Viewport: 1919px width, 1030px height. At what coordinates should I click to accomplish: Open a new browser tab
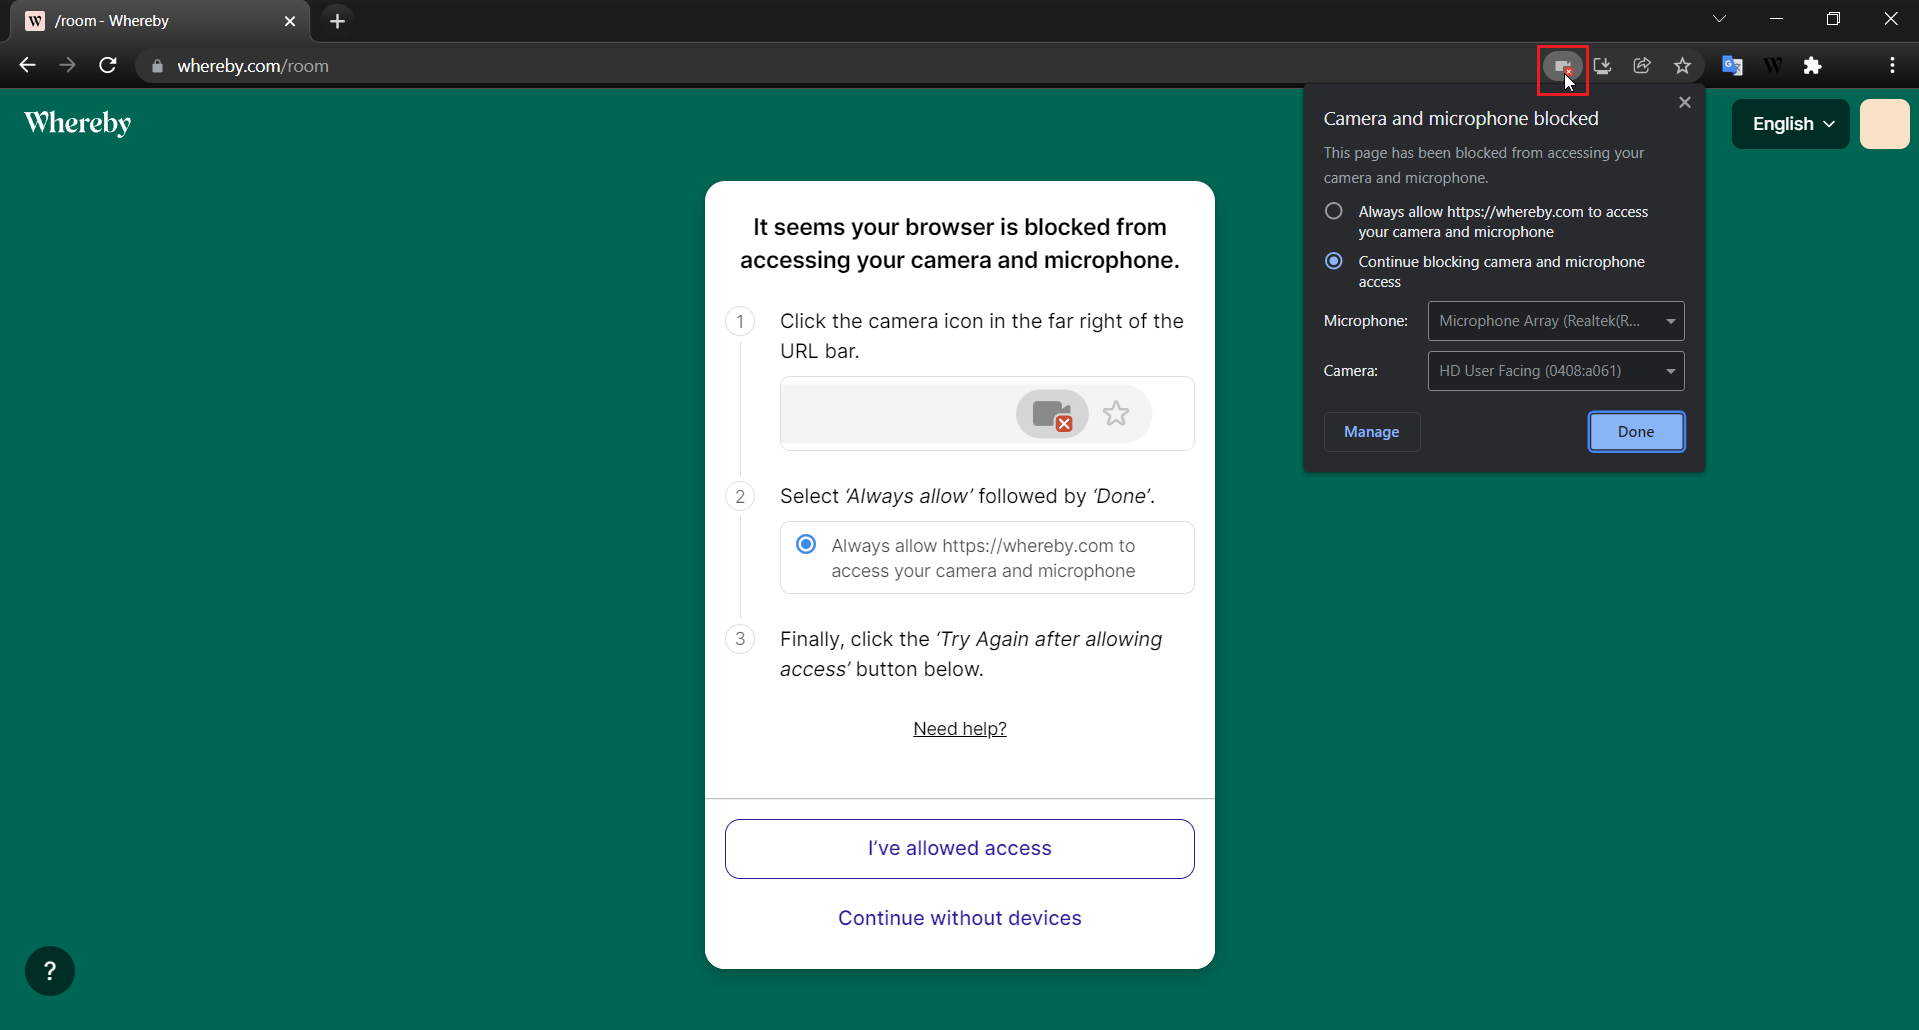(337, 21)
